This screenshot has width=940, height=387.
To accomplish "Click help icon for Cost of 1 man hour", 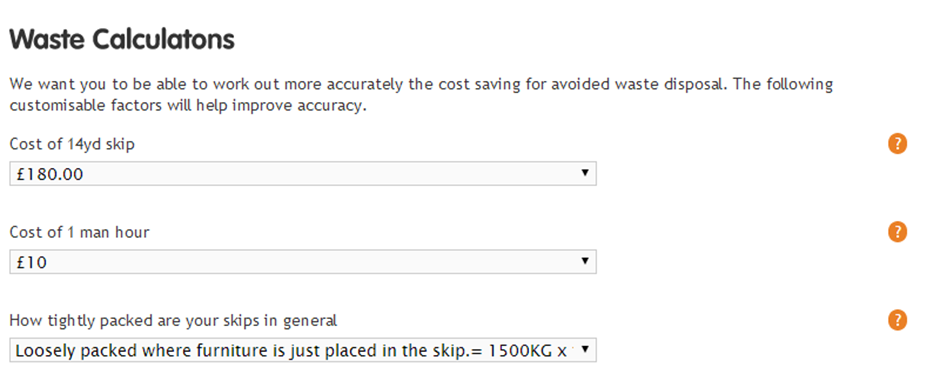I will [x=897, y=232].
